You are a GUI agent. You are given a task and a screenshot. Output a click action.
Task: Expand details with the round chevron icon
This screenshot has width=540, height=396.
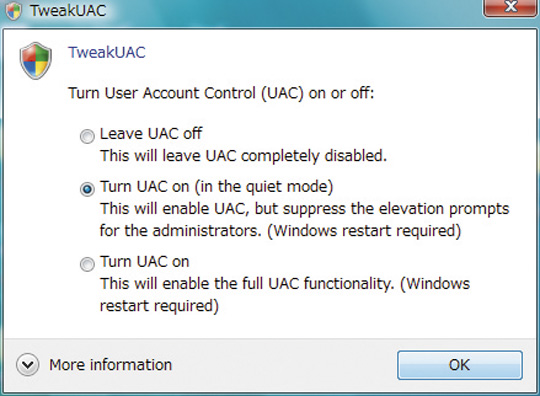coord(27,365)
